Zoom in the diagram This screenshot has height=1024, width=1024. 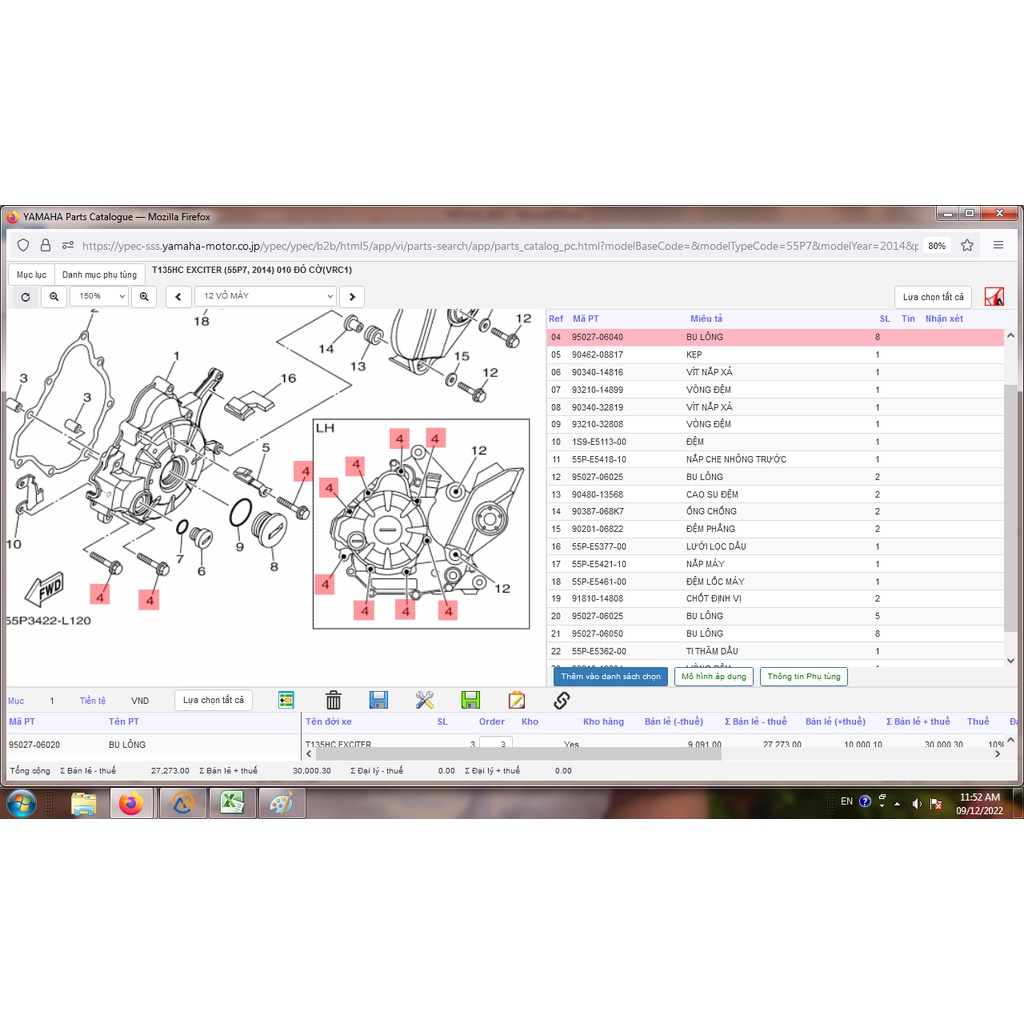pyautogui.click(x=144, y=296)
